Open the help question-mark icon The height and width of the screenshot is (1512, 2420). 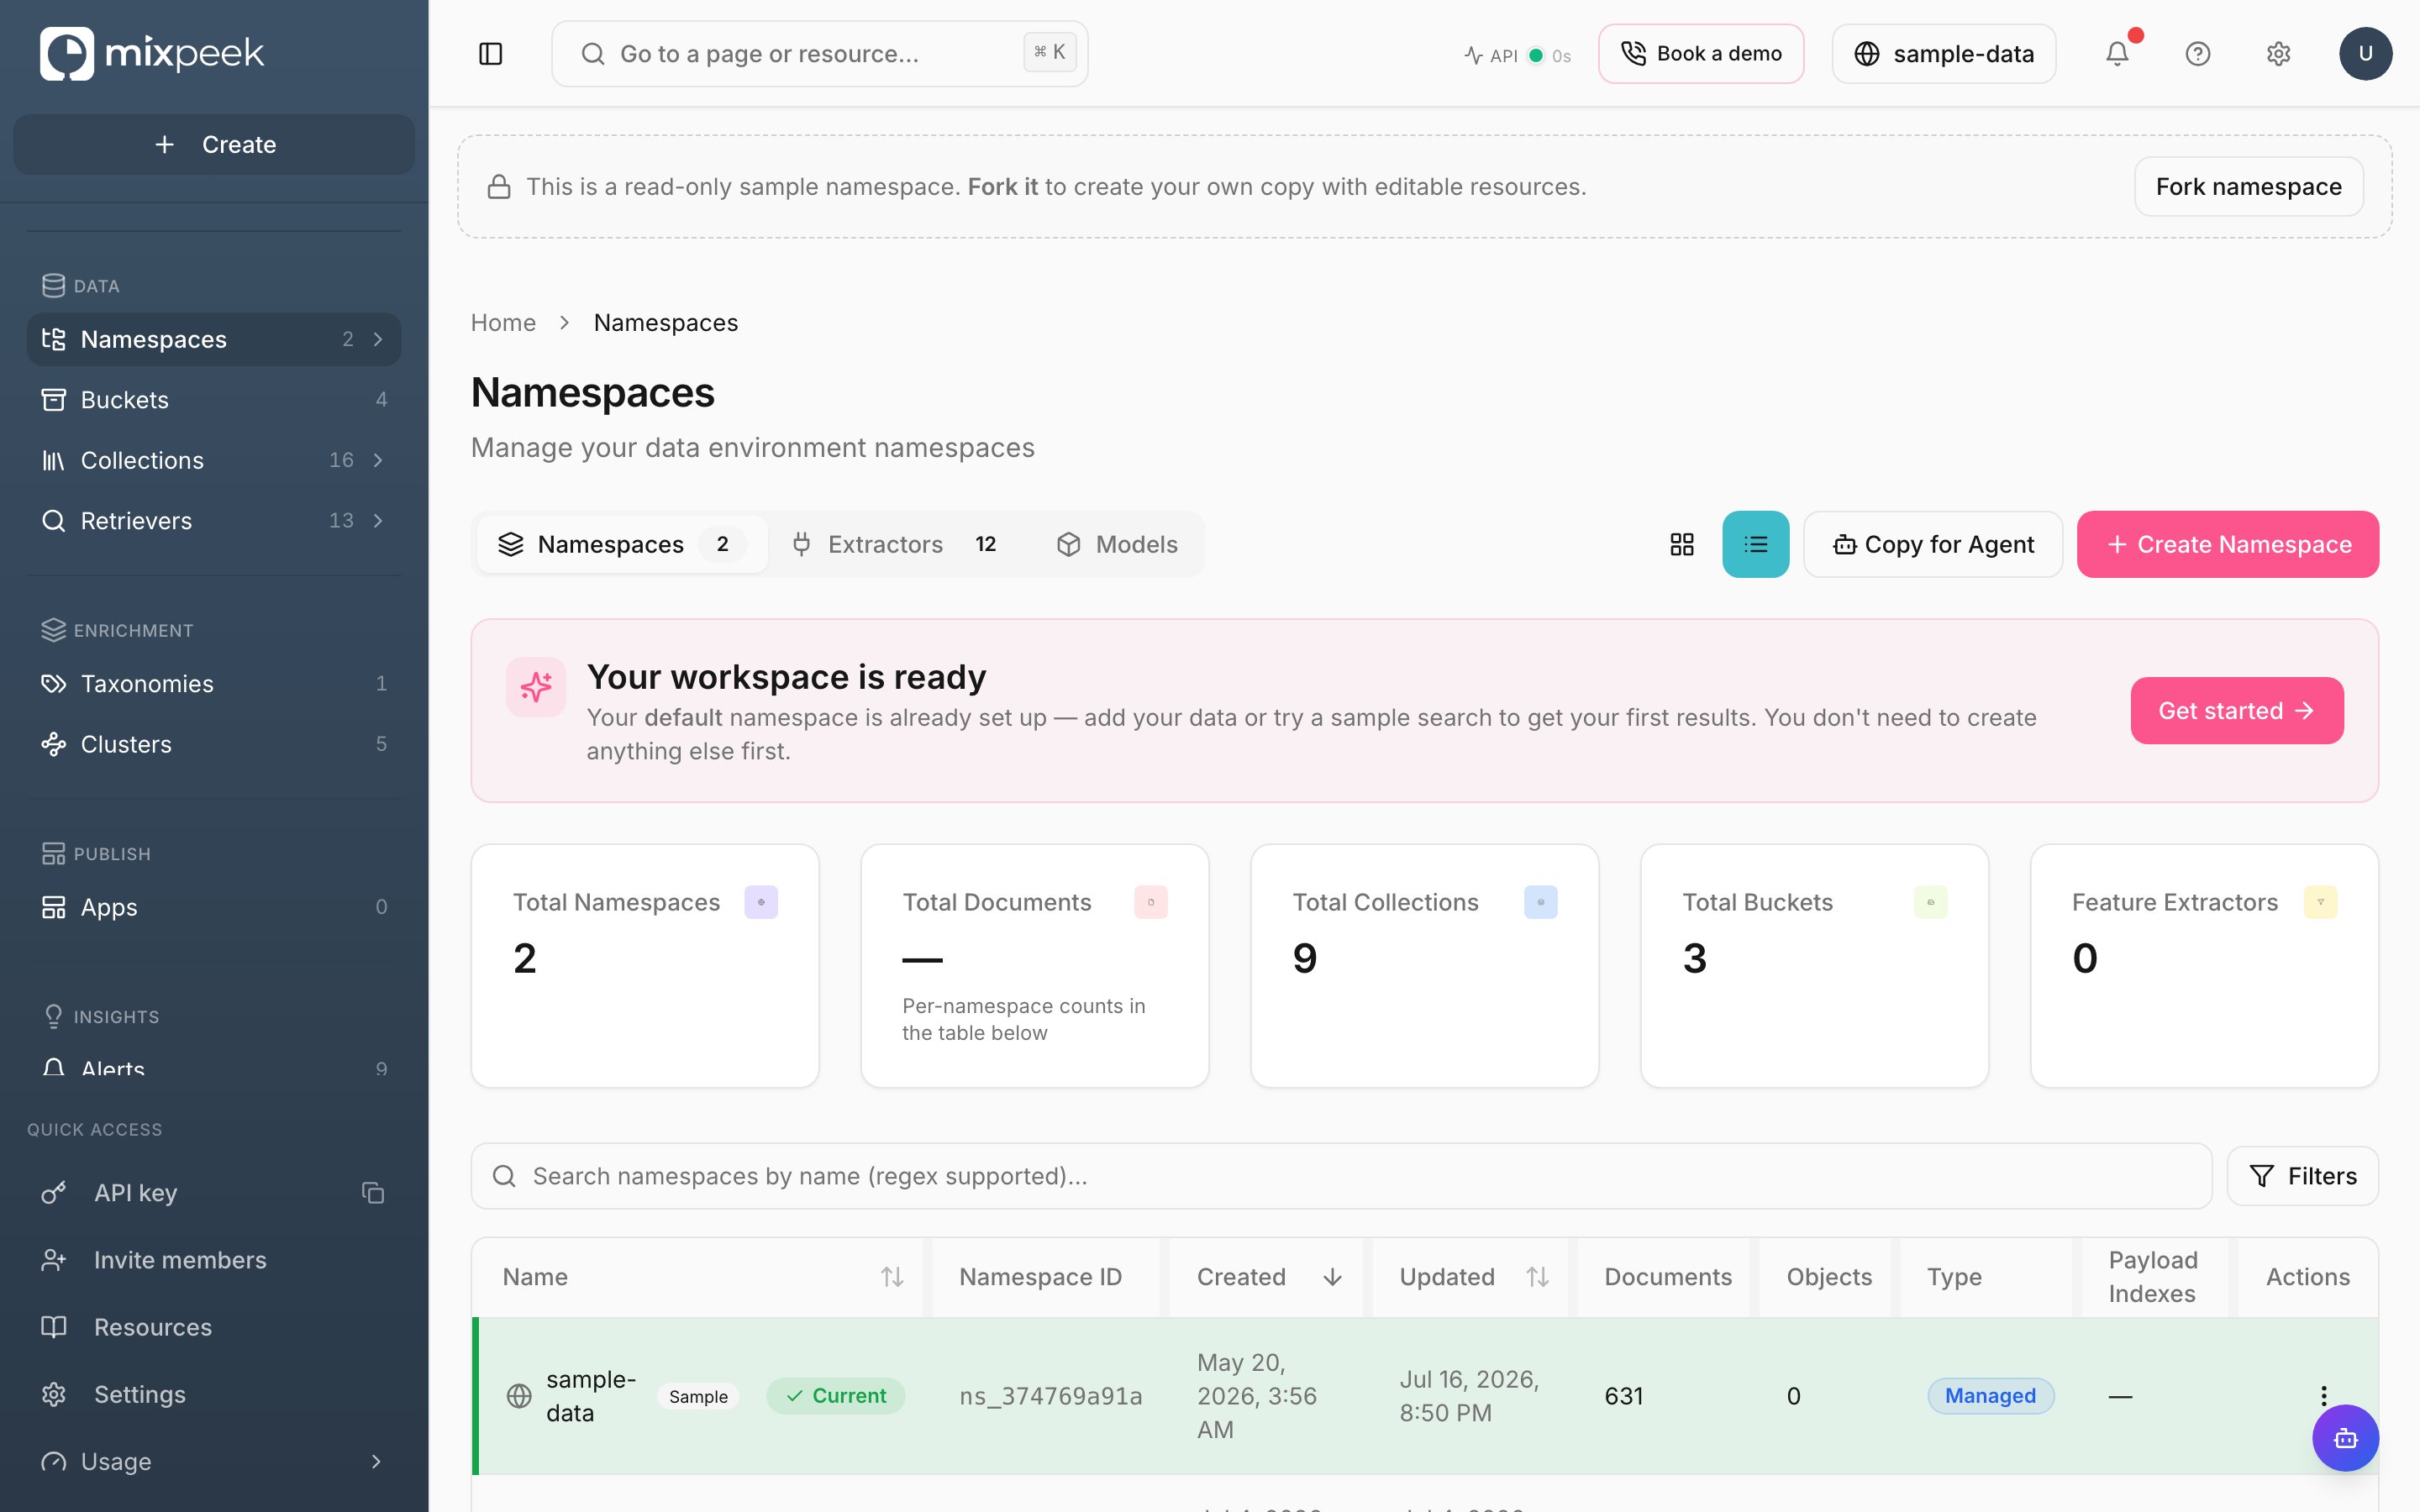(2197, 54)
